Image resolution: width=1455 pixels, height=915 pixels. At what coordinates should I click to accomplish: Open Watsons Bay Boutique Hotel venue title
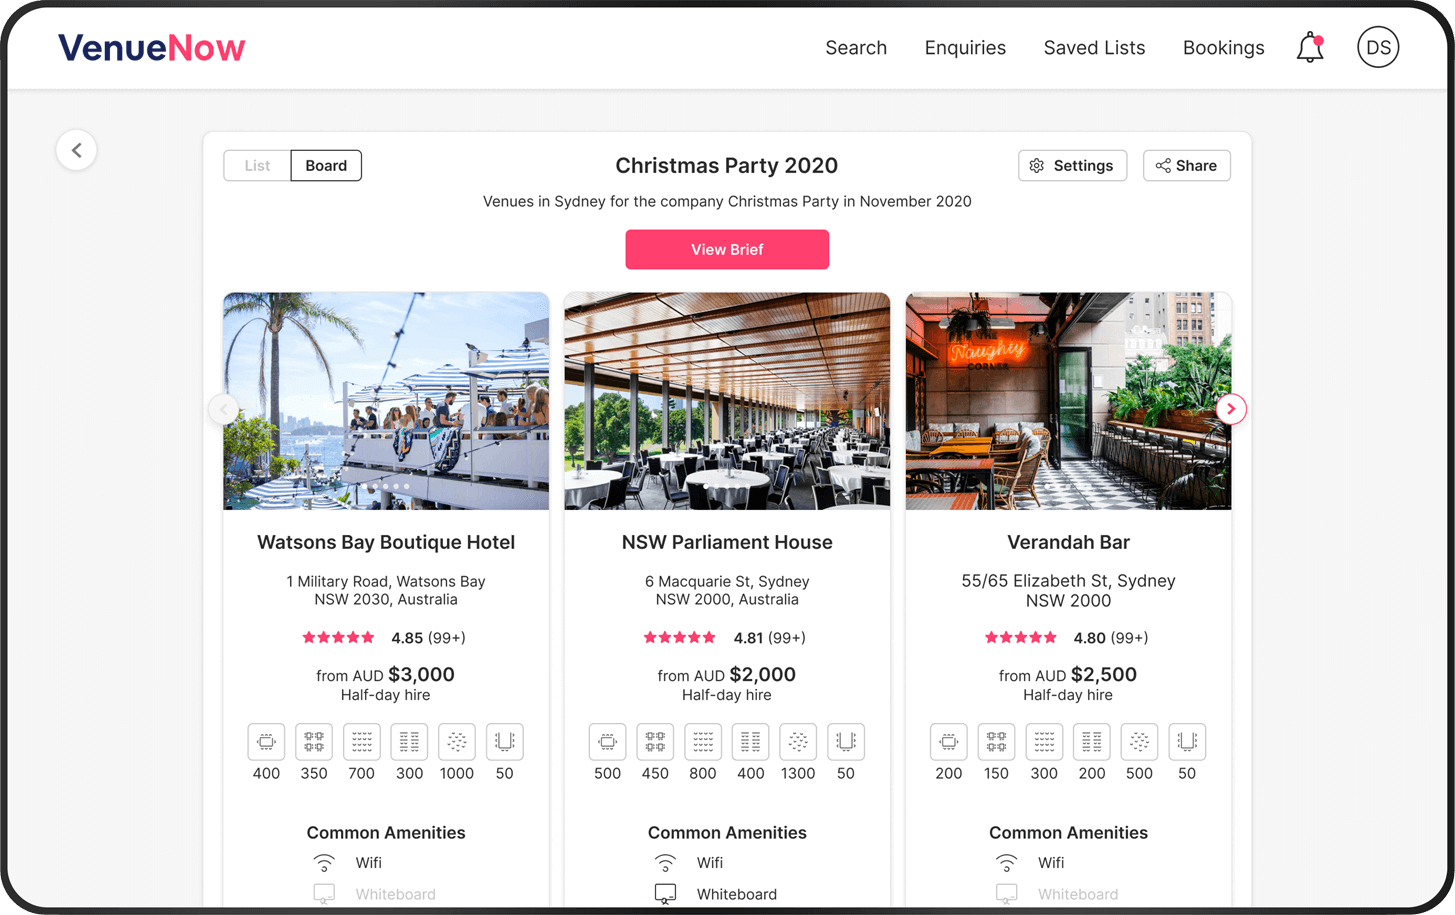pos(386,542)
